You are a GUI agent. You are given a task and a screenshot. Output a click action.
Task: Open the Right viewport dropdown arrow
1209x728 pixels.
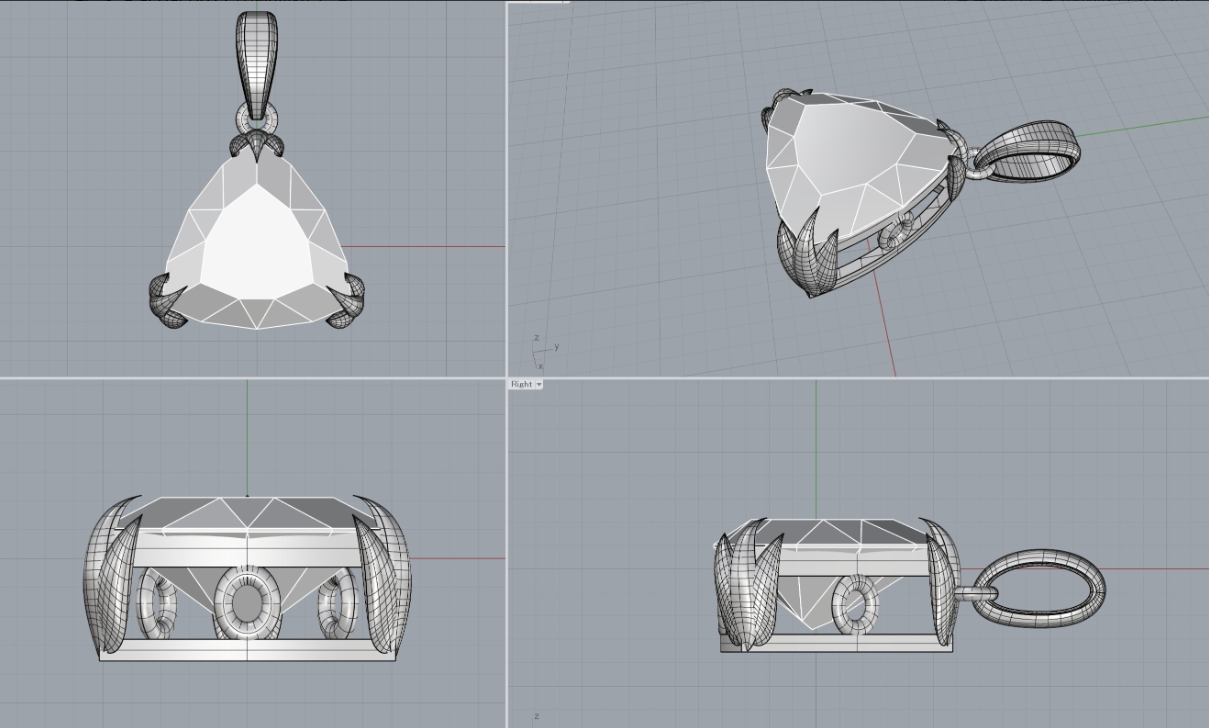(539, 384)
